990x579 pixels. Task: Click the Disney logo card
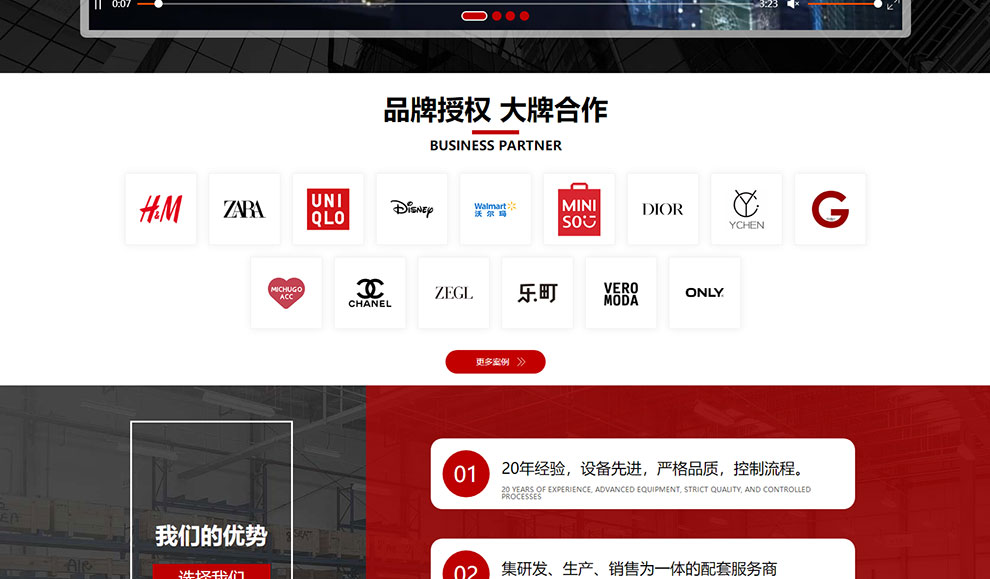(412, 209)
